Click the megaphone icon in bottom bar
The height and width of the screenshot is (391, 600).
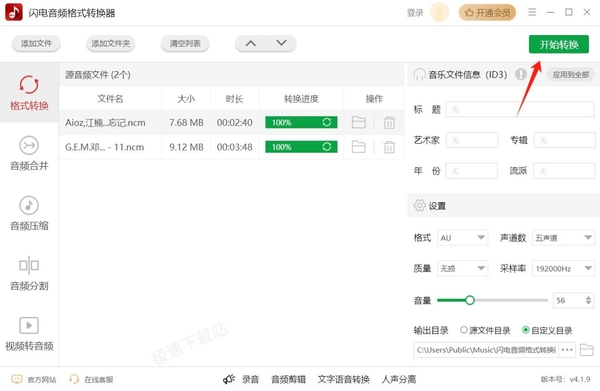click(x=229, y=379)
